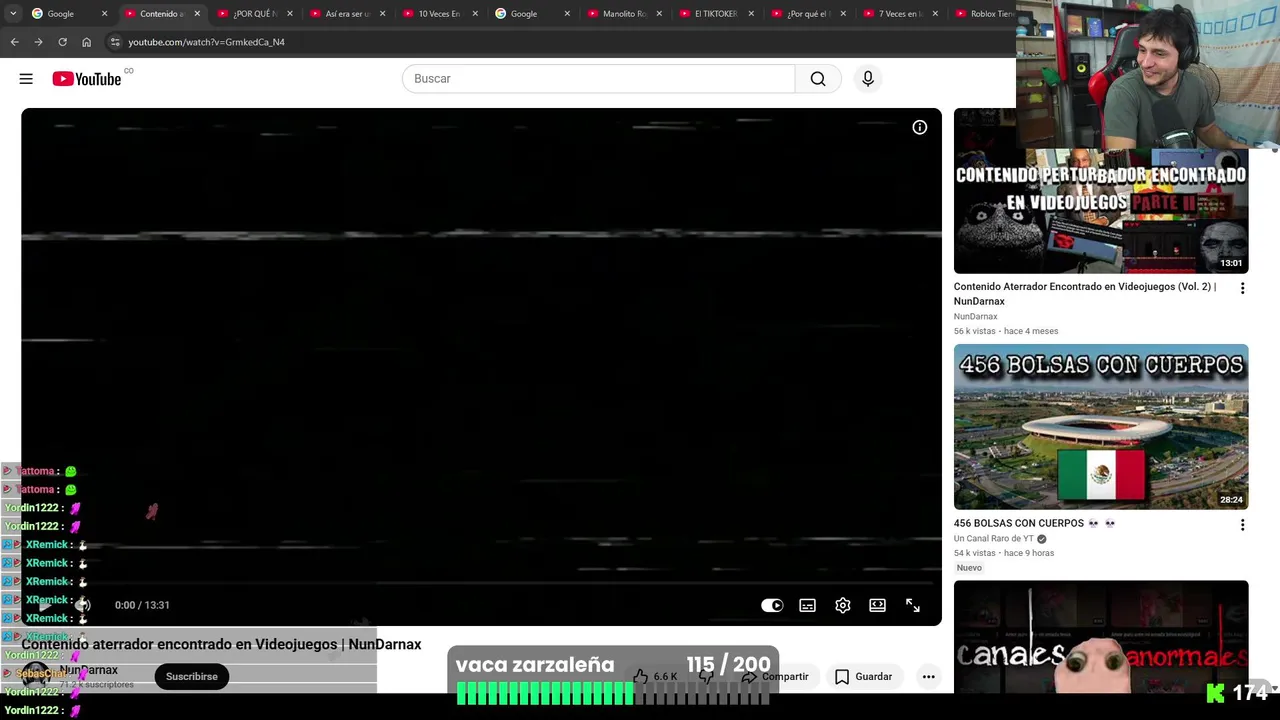Open options menu for 456 BOLSAS CON CUERPOS
The width and height of the screenshot is (1280, 720).
click(1242, 525)
